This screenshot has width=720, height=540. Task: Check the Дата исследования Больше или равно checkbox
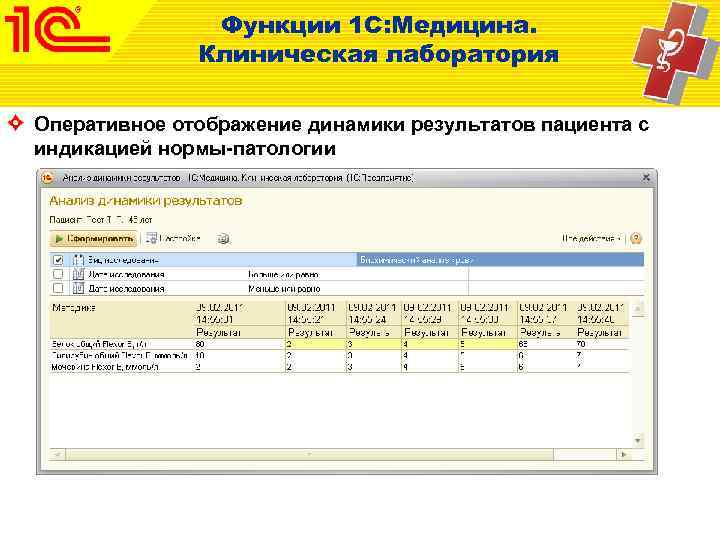point(58,274)
